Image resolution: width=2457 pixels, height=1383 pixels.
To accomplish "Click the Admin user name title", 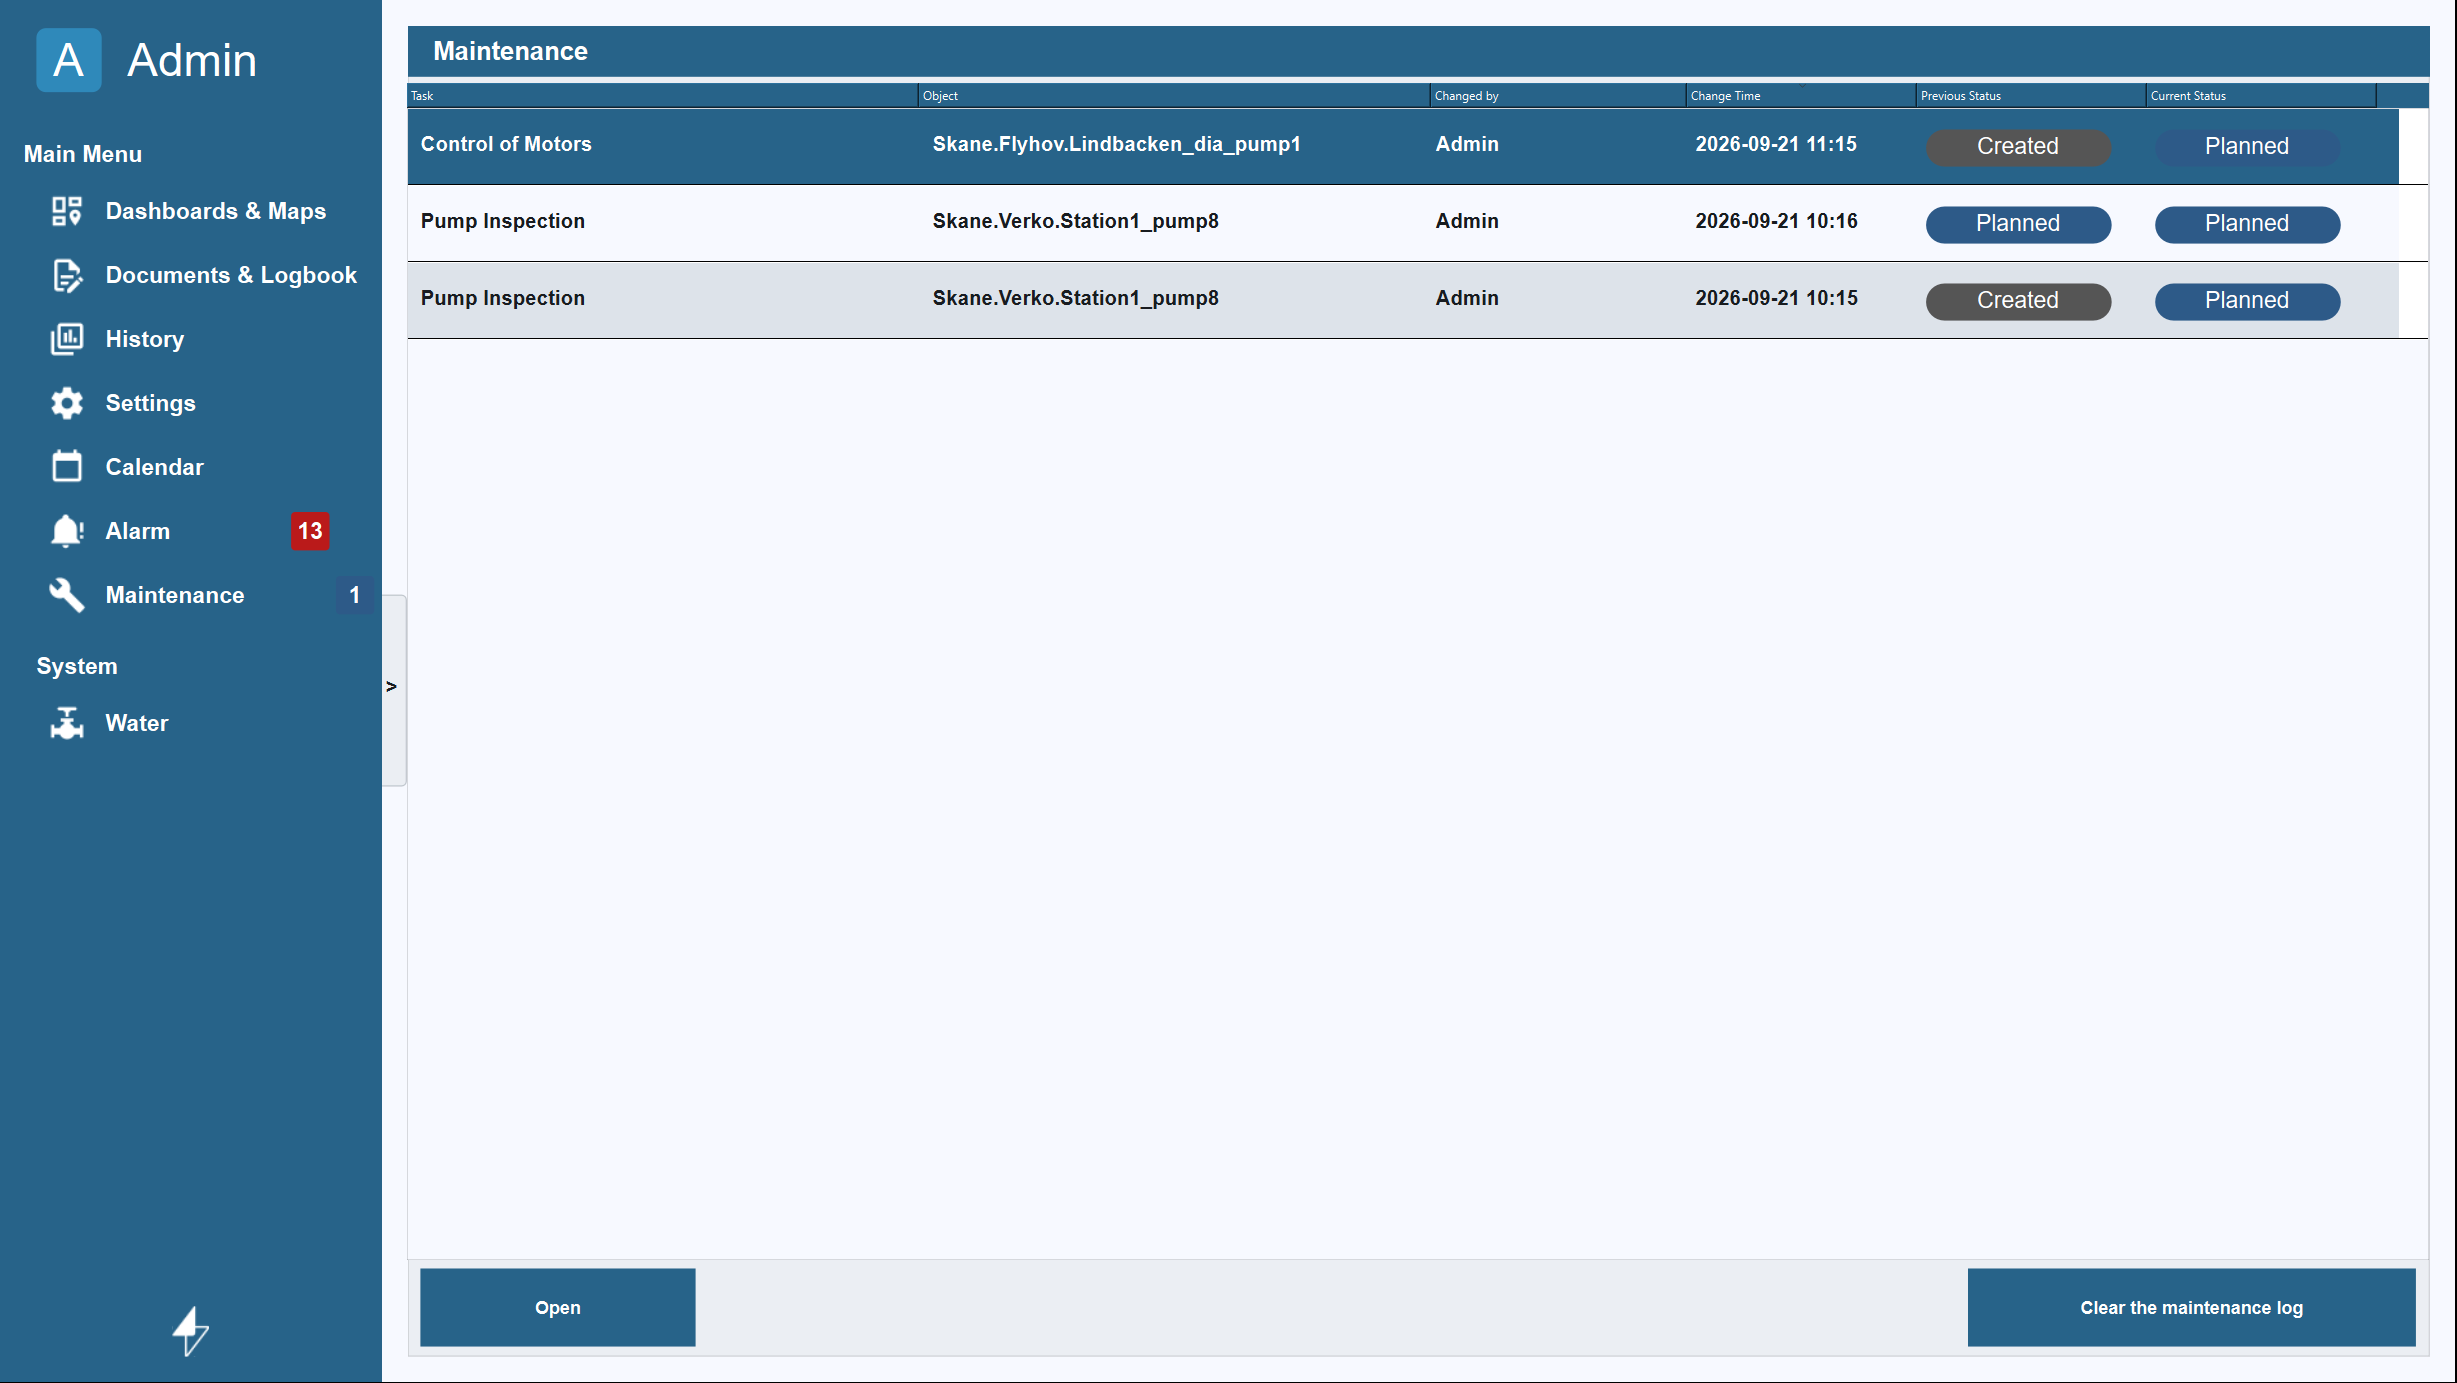I will pos(192,61).
